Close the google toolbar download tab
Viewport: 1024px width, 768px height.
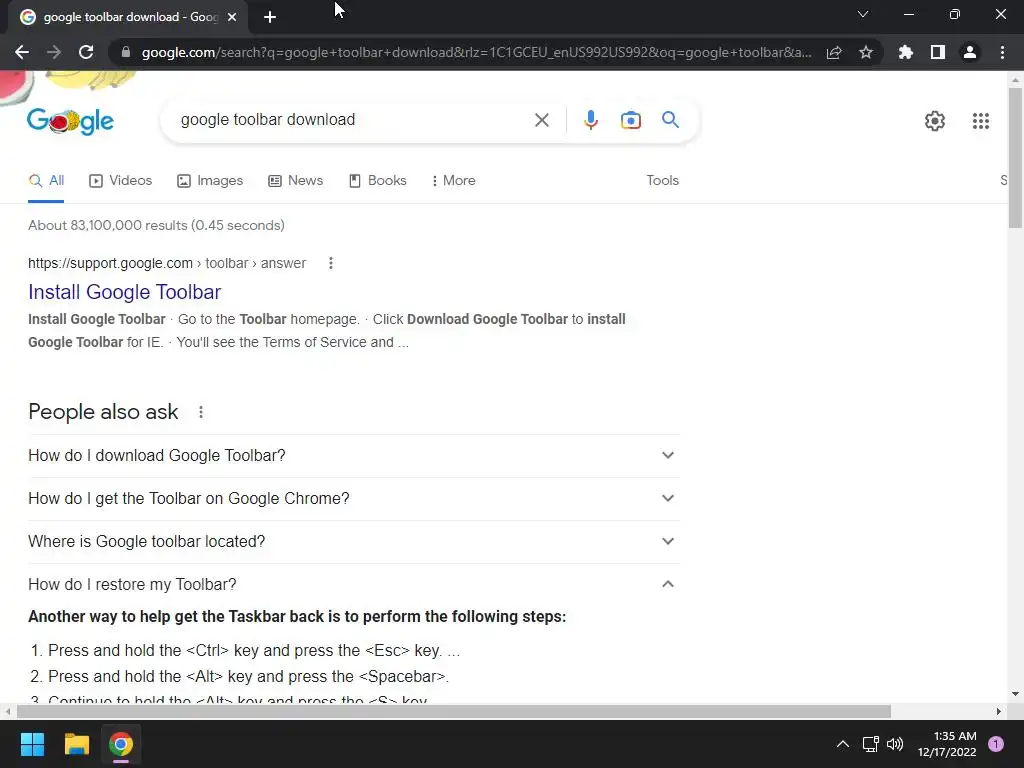point(232,17)
